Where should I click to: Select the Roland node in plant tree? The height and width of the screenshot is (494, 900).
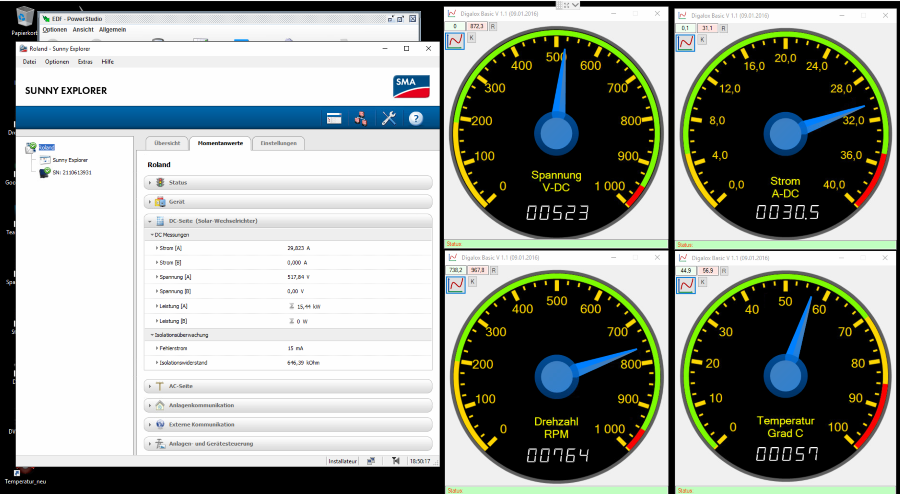tap(46, 147)
